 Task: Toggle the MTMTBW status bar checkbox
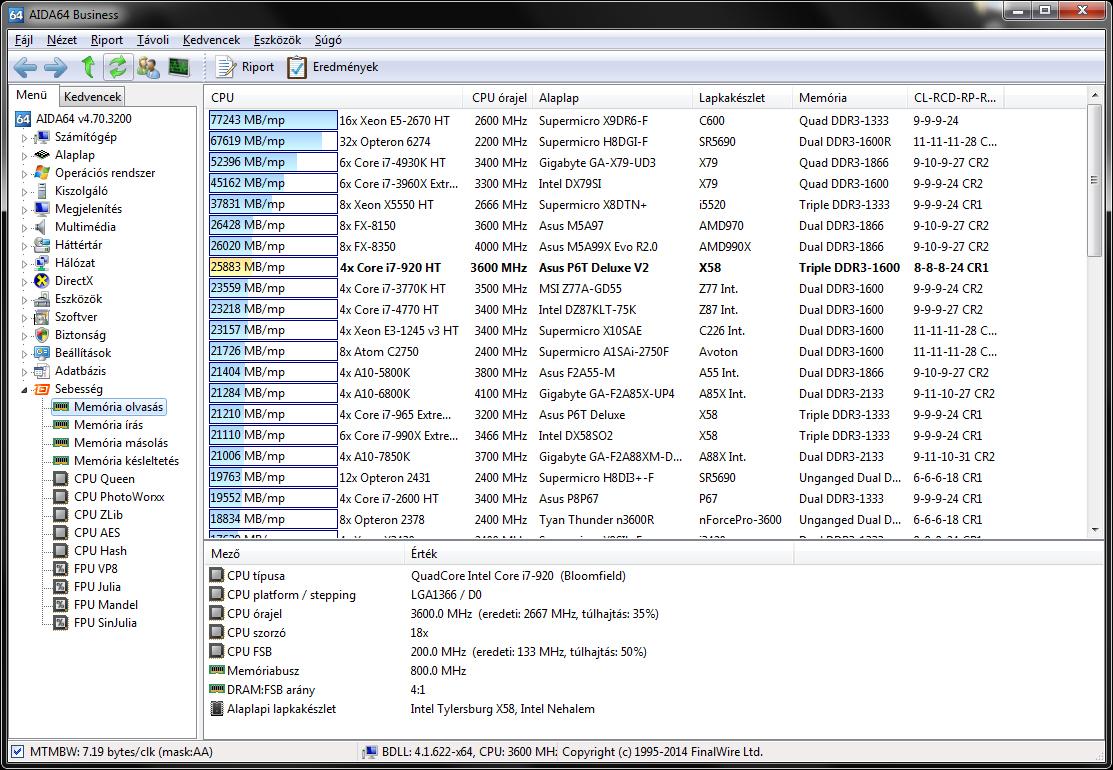[x=18, y=752]
